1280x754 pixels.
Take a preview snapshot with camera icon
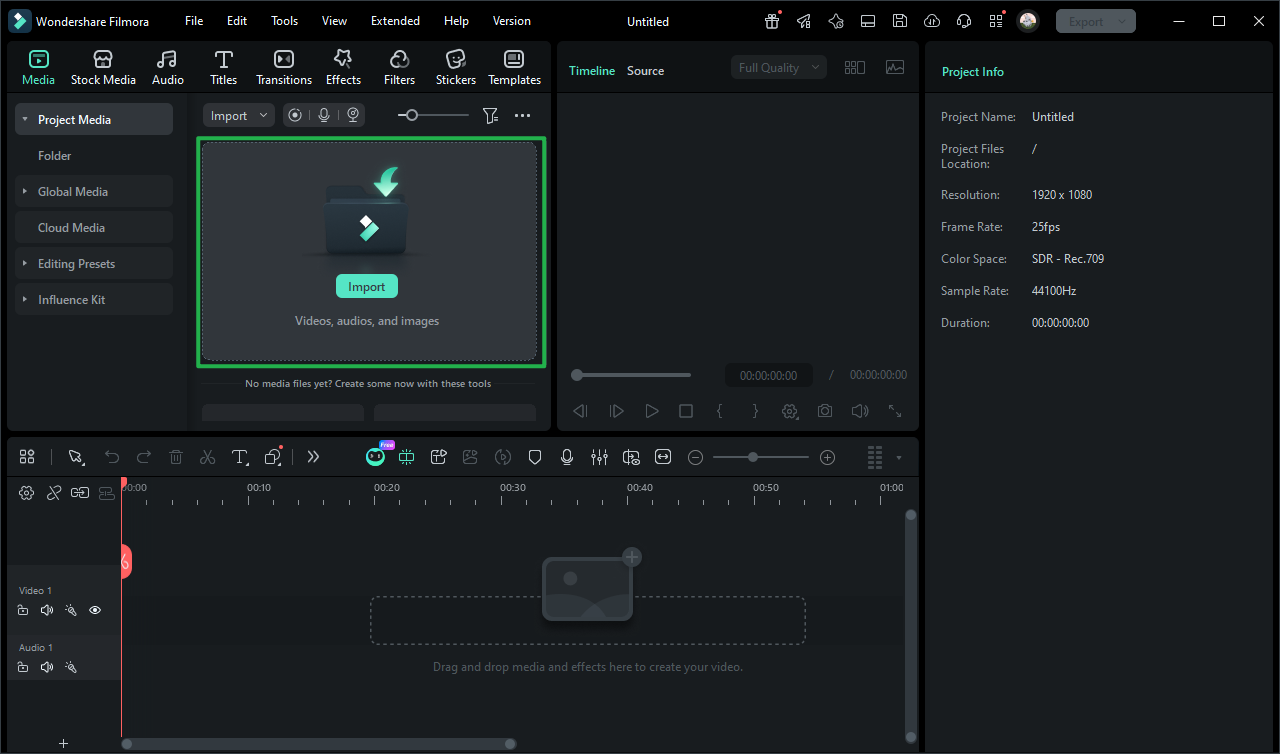click(825, 411)
